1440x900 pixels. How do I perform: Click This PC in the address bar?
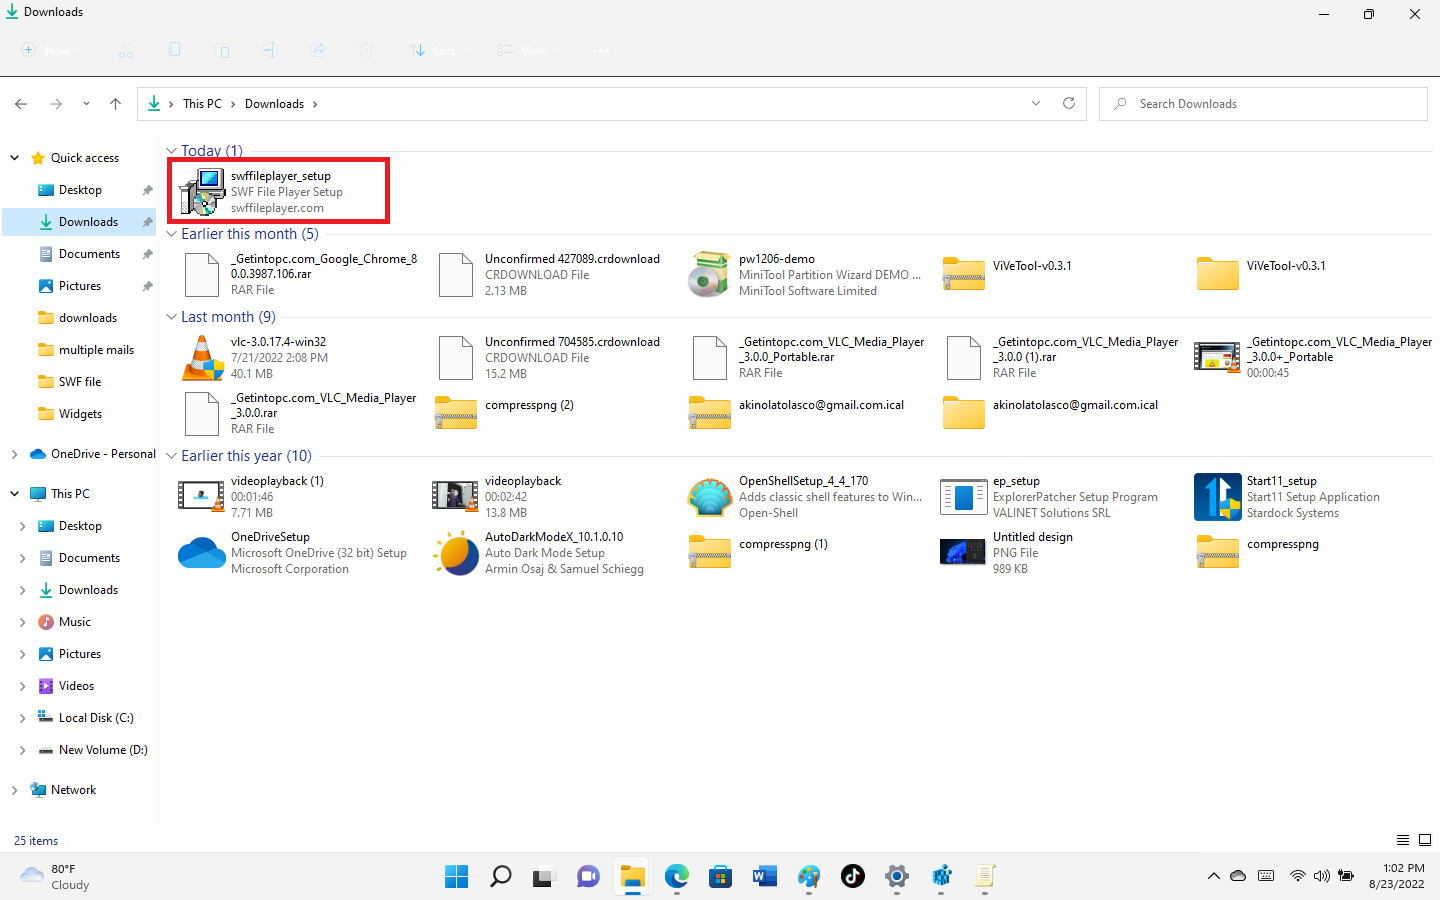(x=202, y=104)
